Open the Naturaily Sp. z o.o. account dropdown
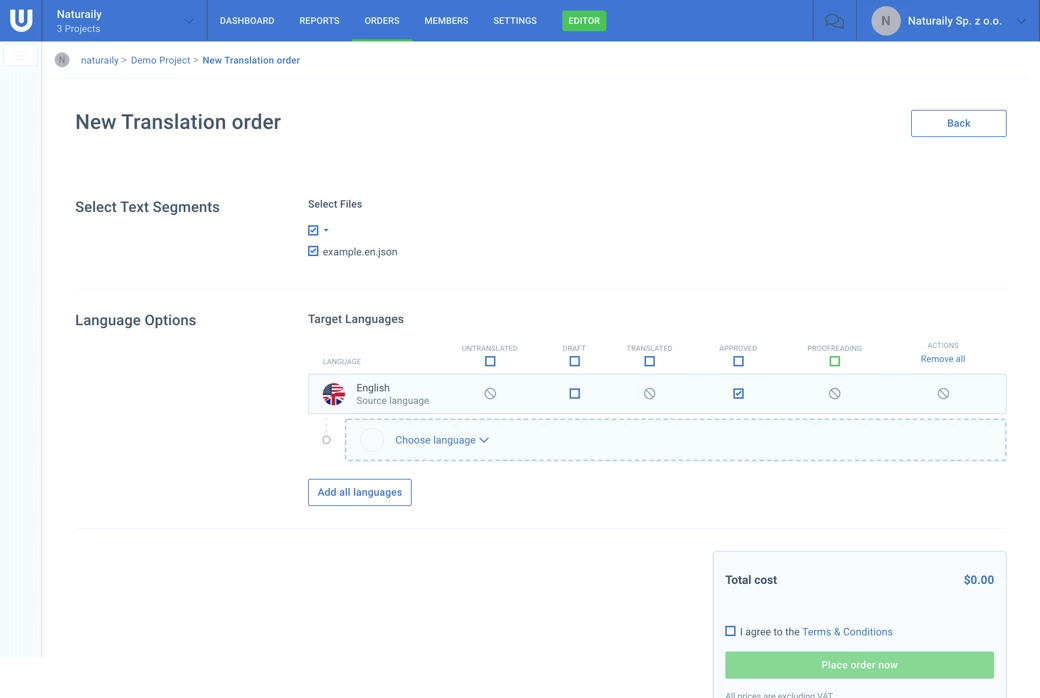 (x=1021, y=21)
